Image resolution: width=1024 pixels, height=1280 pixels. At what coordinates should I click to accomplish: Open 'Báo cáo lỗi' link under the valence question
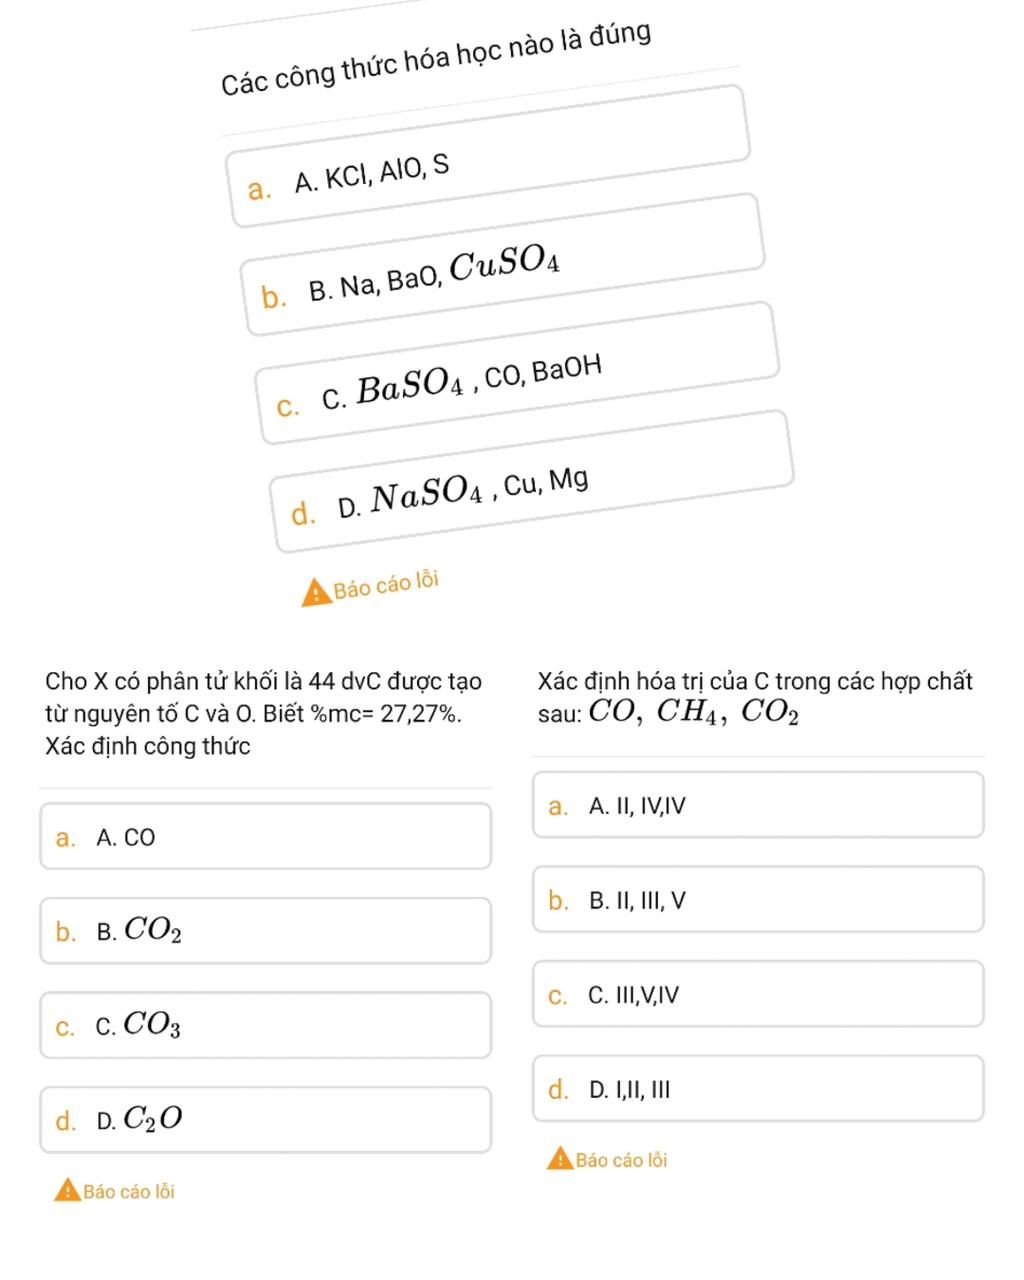[622, 1159]
